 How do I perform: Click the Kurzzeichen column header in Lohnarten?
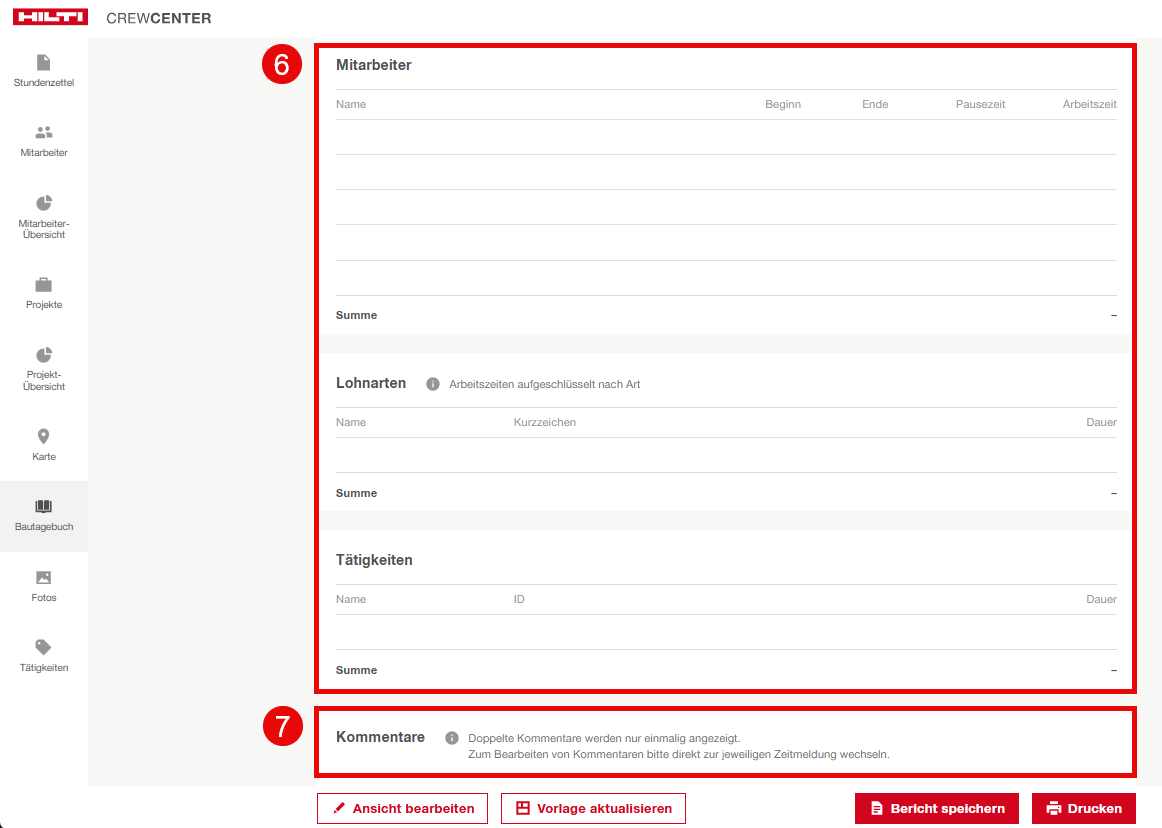pos(544,423)
